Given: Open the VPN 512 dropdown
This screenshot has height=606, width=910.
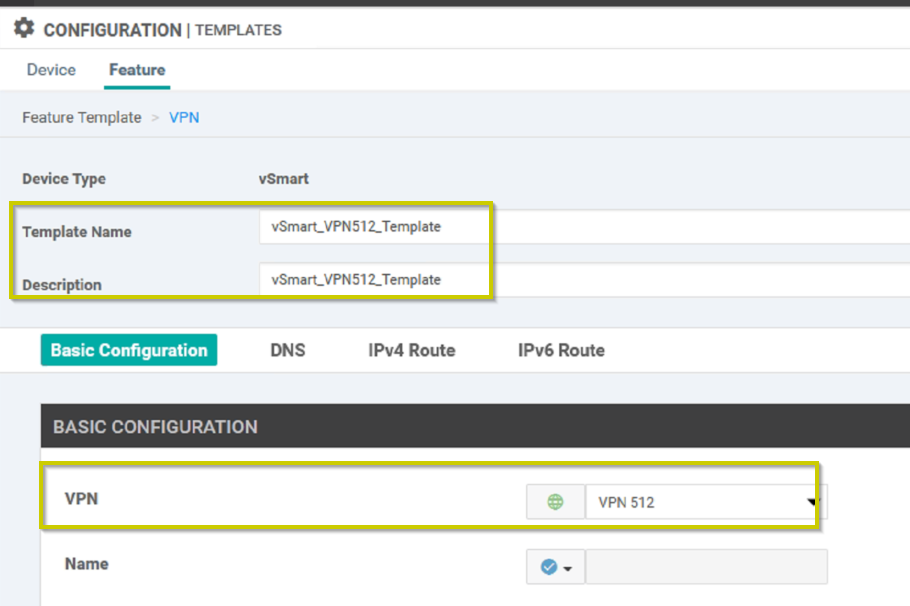Looking at the screenshot, I should point(706,502).
